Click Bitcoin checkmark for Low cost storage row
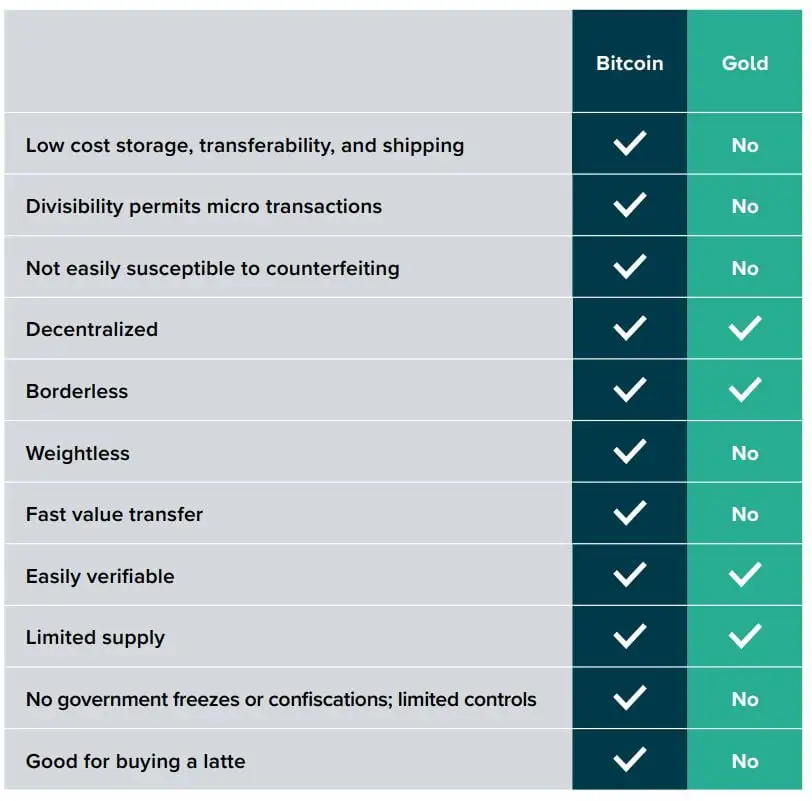The height and width of the screenshot is (801, 812). 629,144
